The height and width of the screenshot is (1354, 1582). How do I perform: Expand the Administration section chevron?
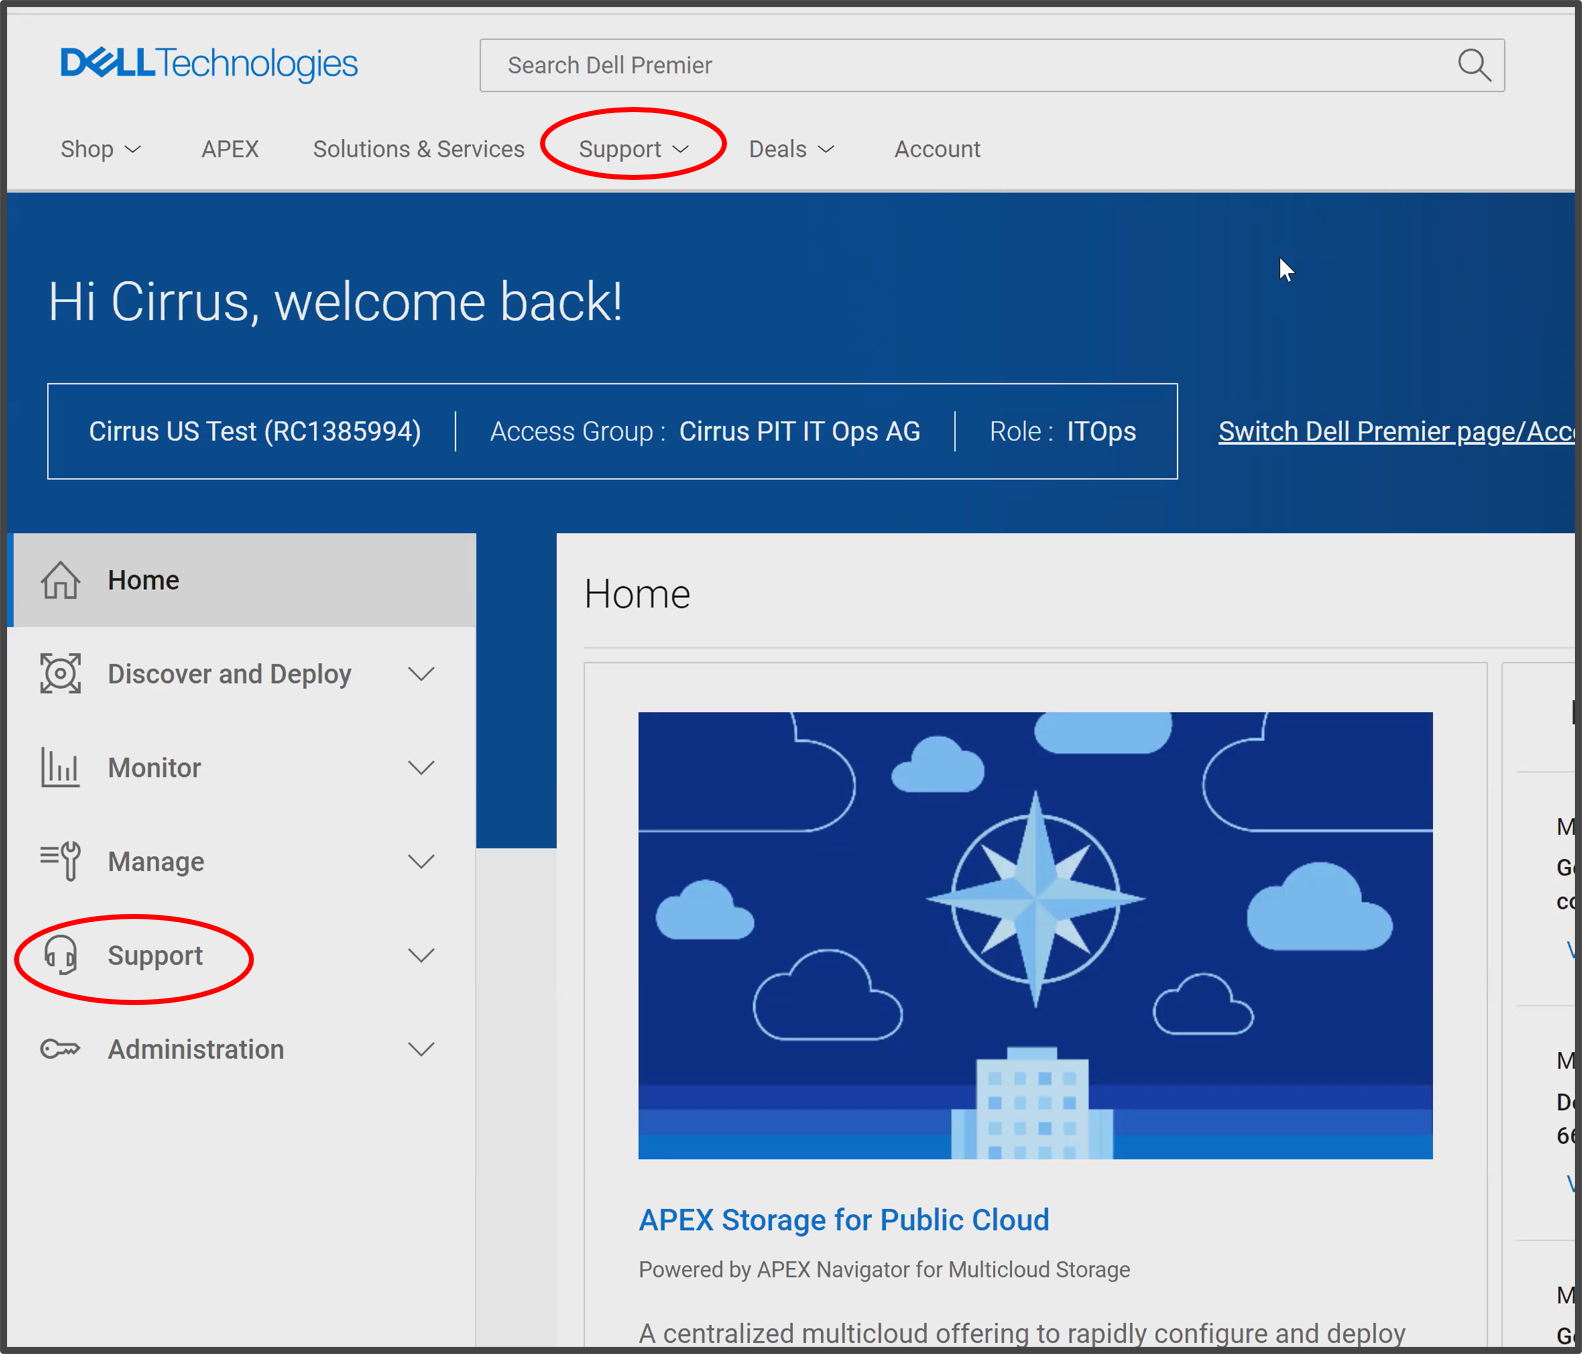click(422, 1049)
